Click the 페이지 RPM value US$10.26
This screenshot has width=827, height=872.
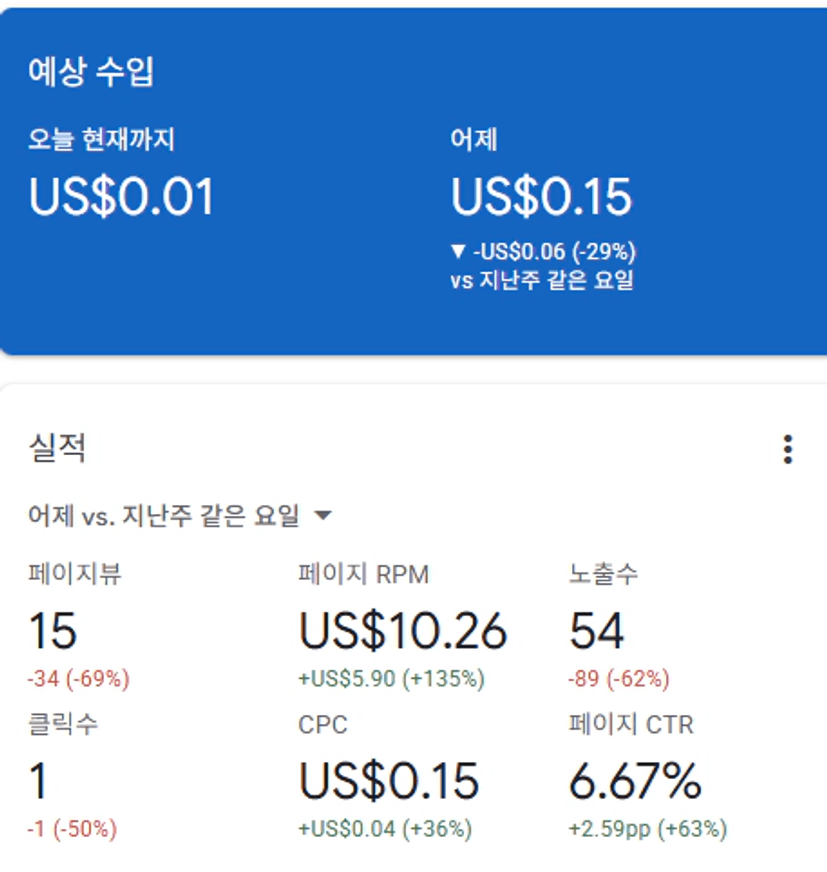[x=402, y=631]
